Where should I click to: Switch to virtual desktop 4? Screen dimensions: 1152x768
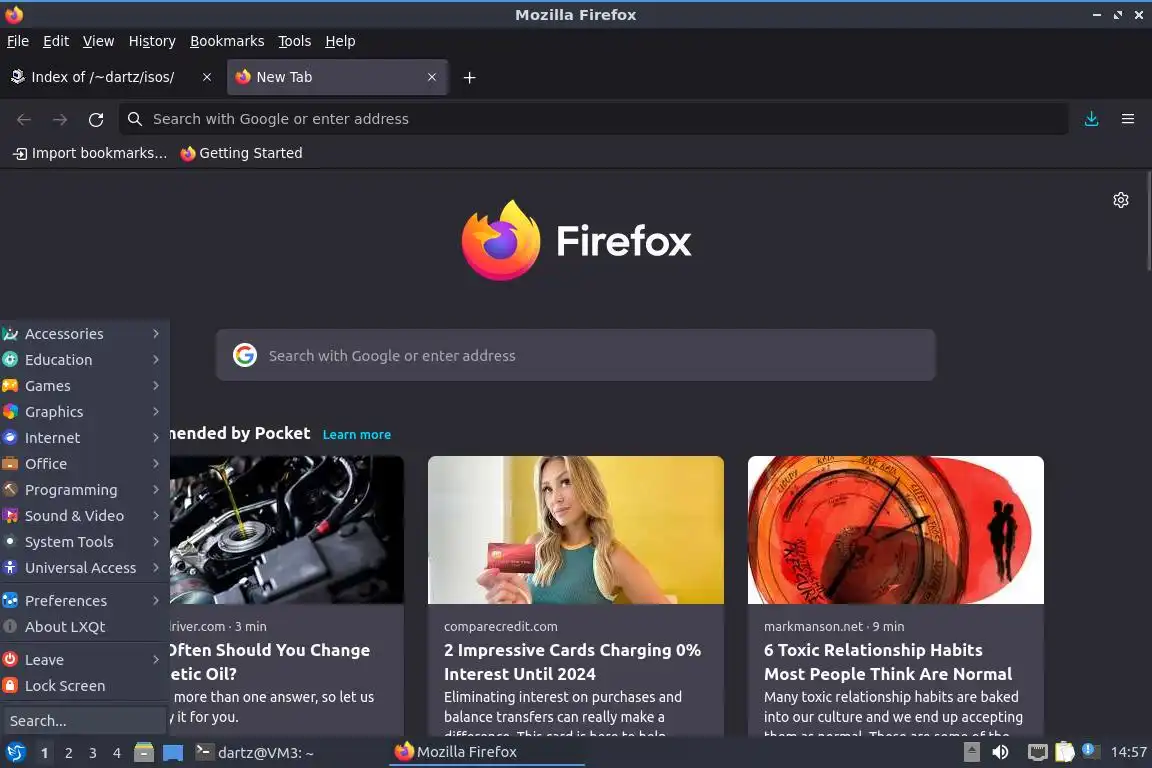tap(116, 753)
